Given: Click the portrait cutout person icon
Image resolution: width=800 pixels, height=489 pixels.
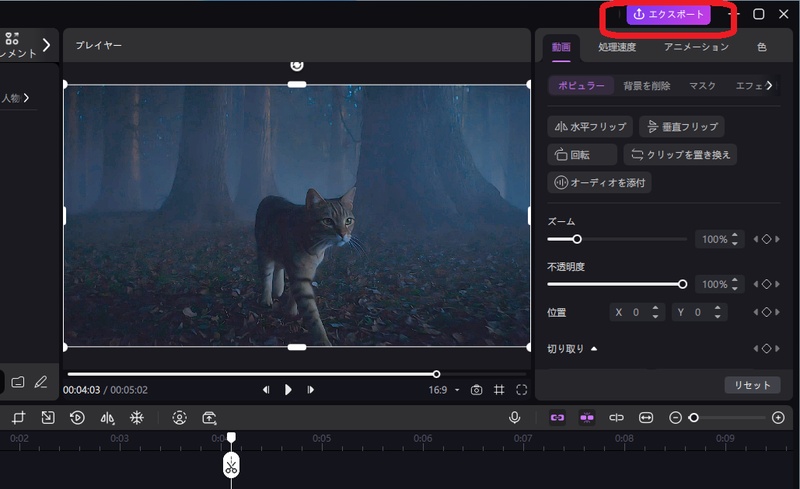Looking at the screenshot, I should (x=179, y=418).
